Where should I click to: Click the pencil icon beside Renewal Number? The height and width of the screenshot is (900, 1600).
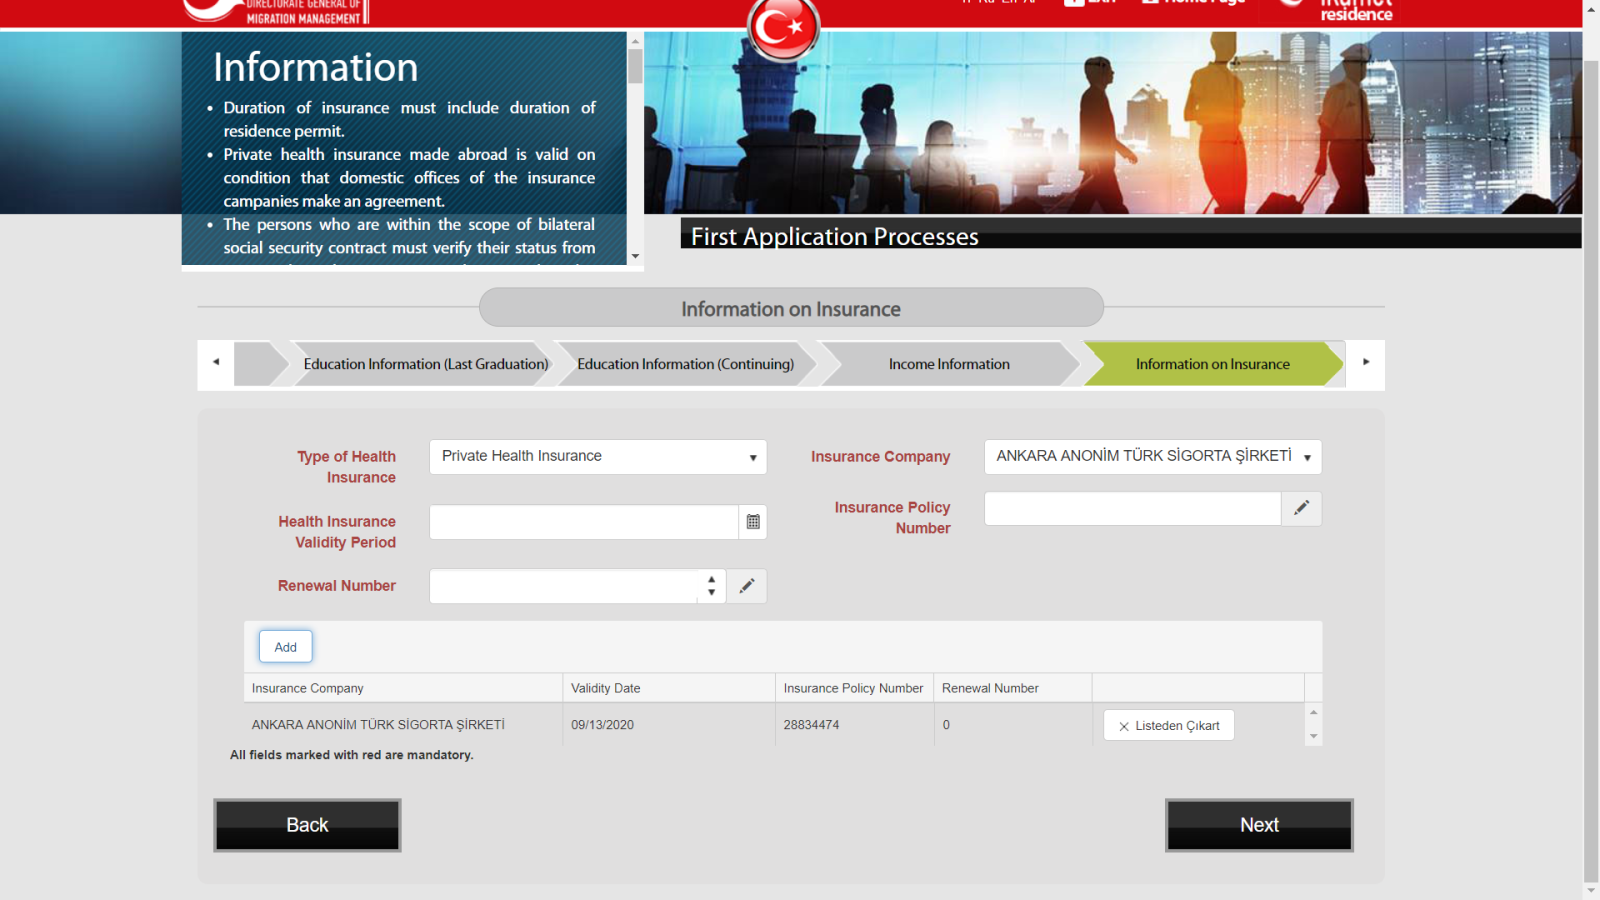click(746, 586)
